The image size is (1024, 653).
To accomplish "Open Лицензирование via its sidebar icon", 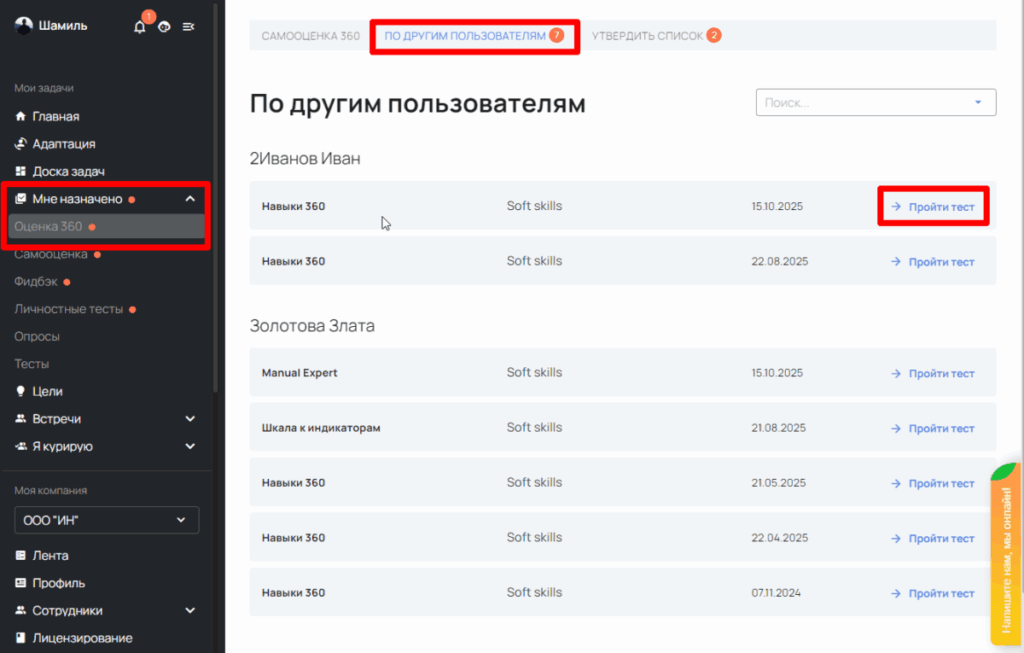I will pos(21,638).
